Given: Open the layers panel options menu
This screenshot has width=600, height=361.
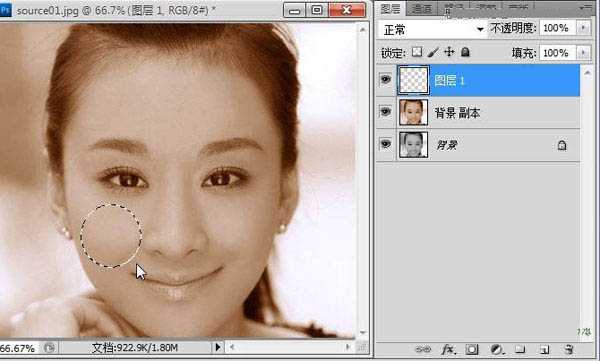Looking at the screenshot, I should coord(585,7).
